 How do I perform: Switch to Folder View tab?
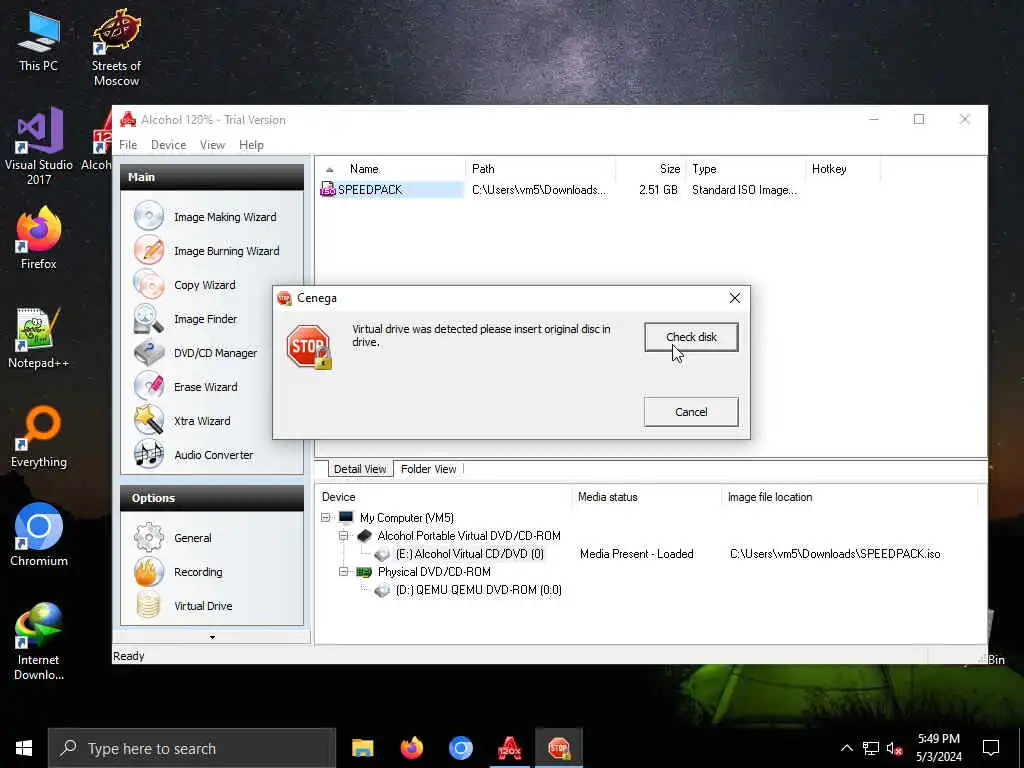coord(428,469)
